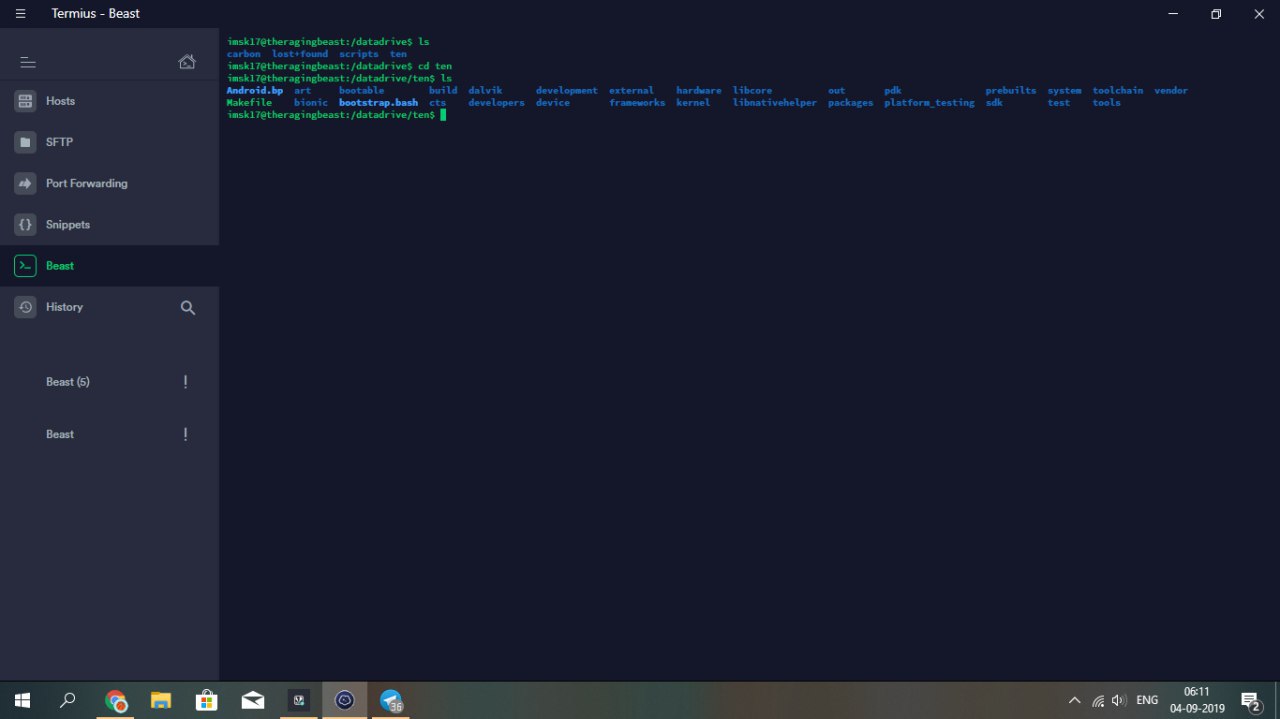The height and width of the screenshot is (719, 1280).
Task: Click the 'developers' directory name
Action: point(496,102)
